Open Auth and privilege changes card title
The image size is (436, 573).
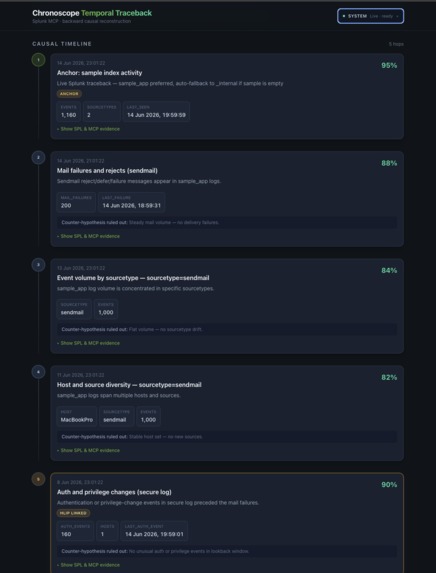click(114, 492)
